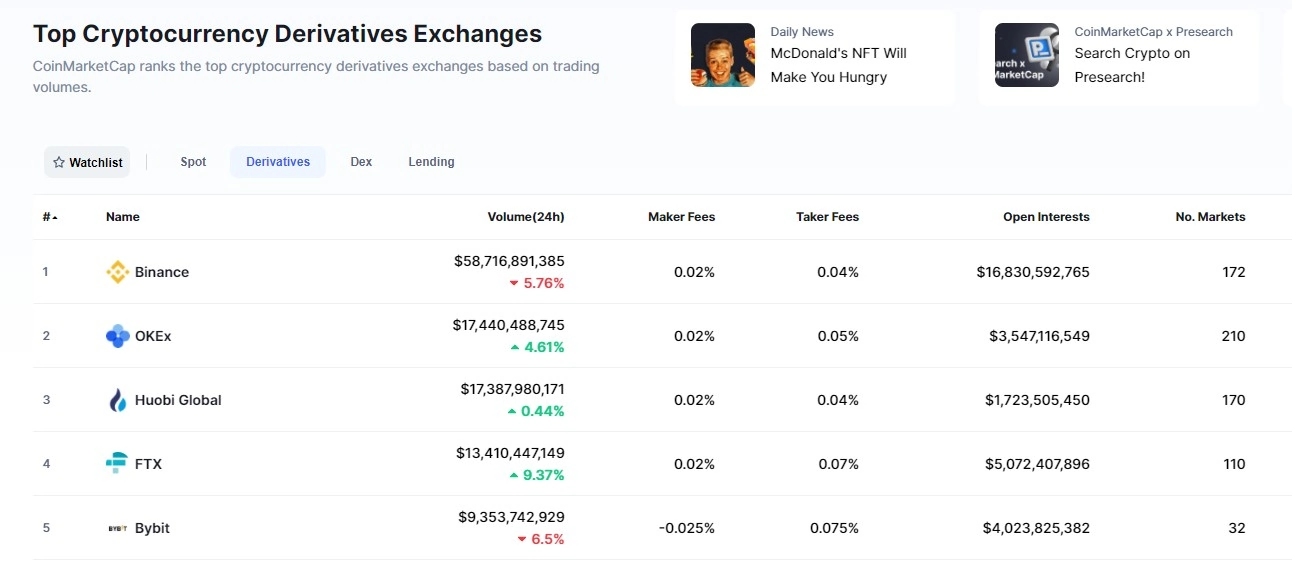
Task: Switch to the Spot tab
Action: click(x=193, y=162)
